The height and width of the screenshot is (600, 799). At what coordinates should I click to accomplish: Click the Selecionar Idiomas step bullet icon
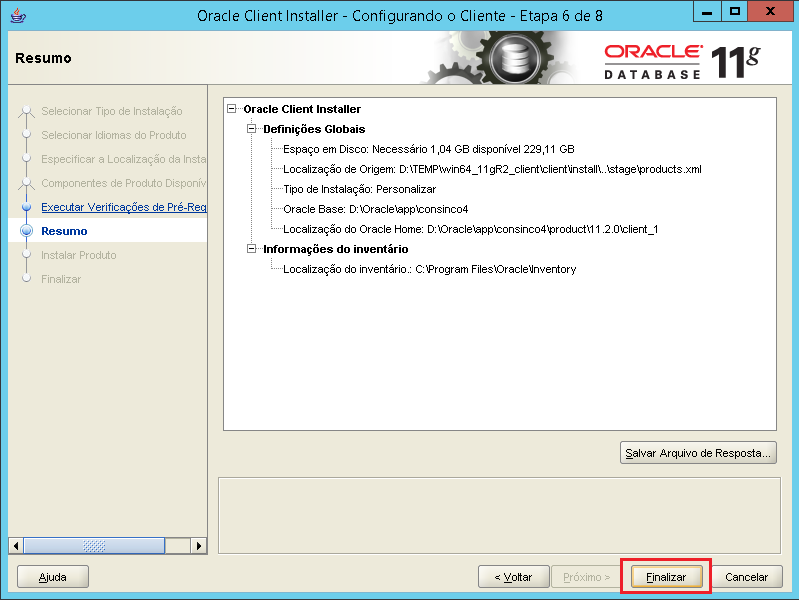(x=26, y=135)
